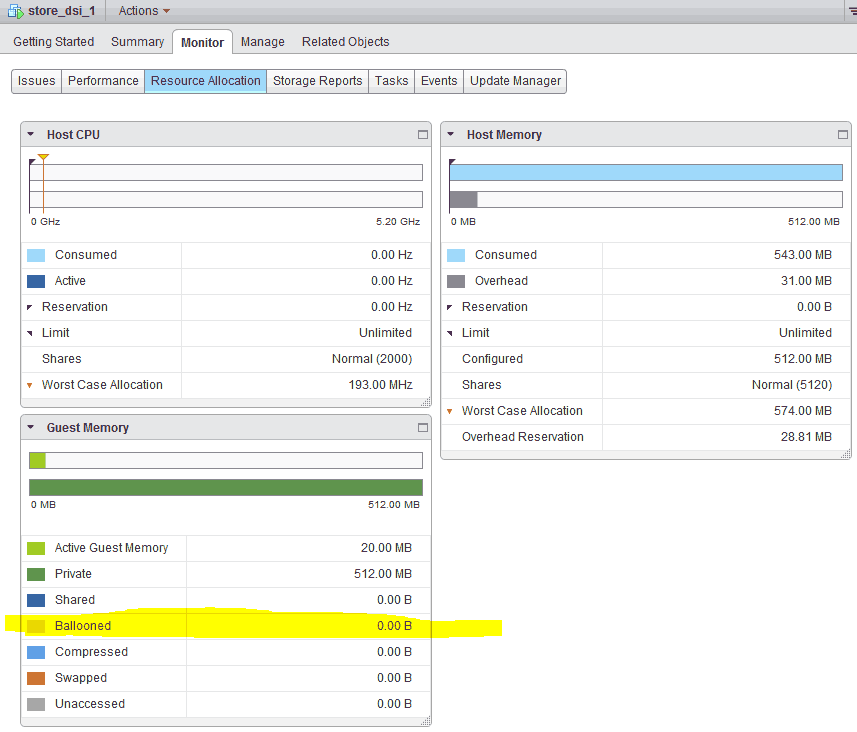Viewport: 857px width, 732px height.
Task: Click the Host CPU Limit marker icon
Action: (30, 333)
